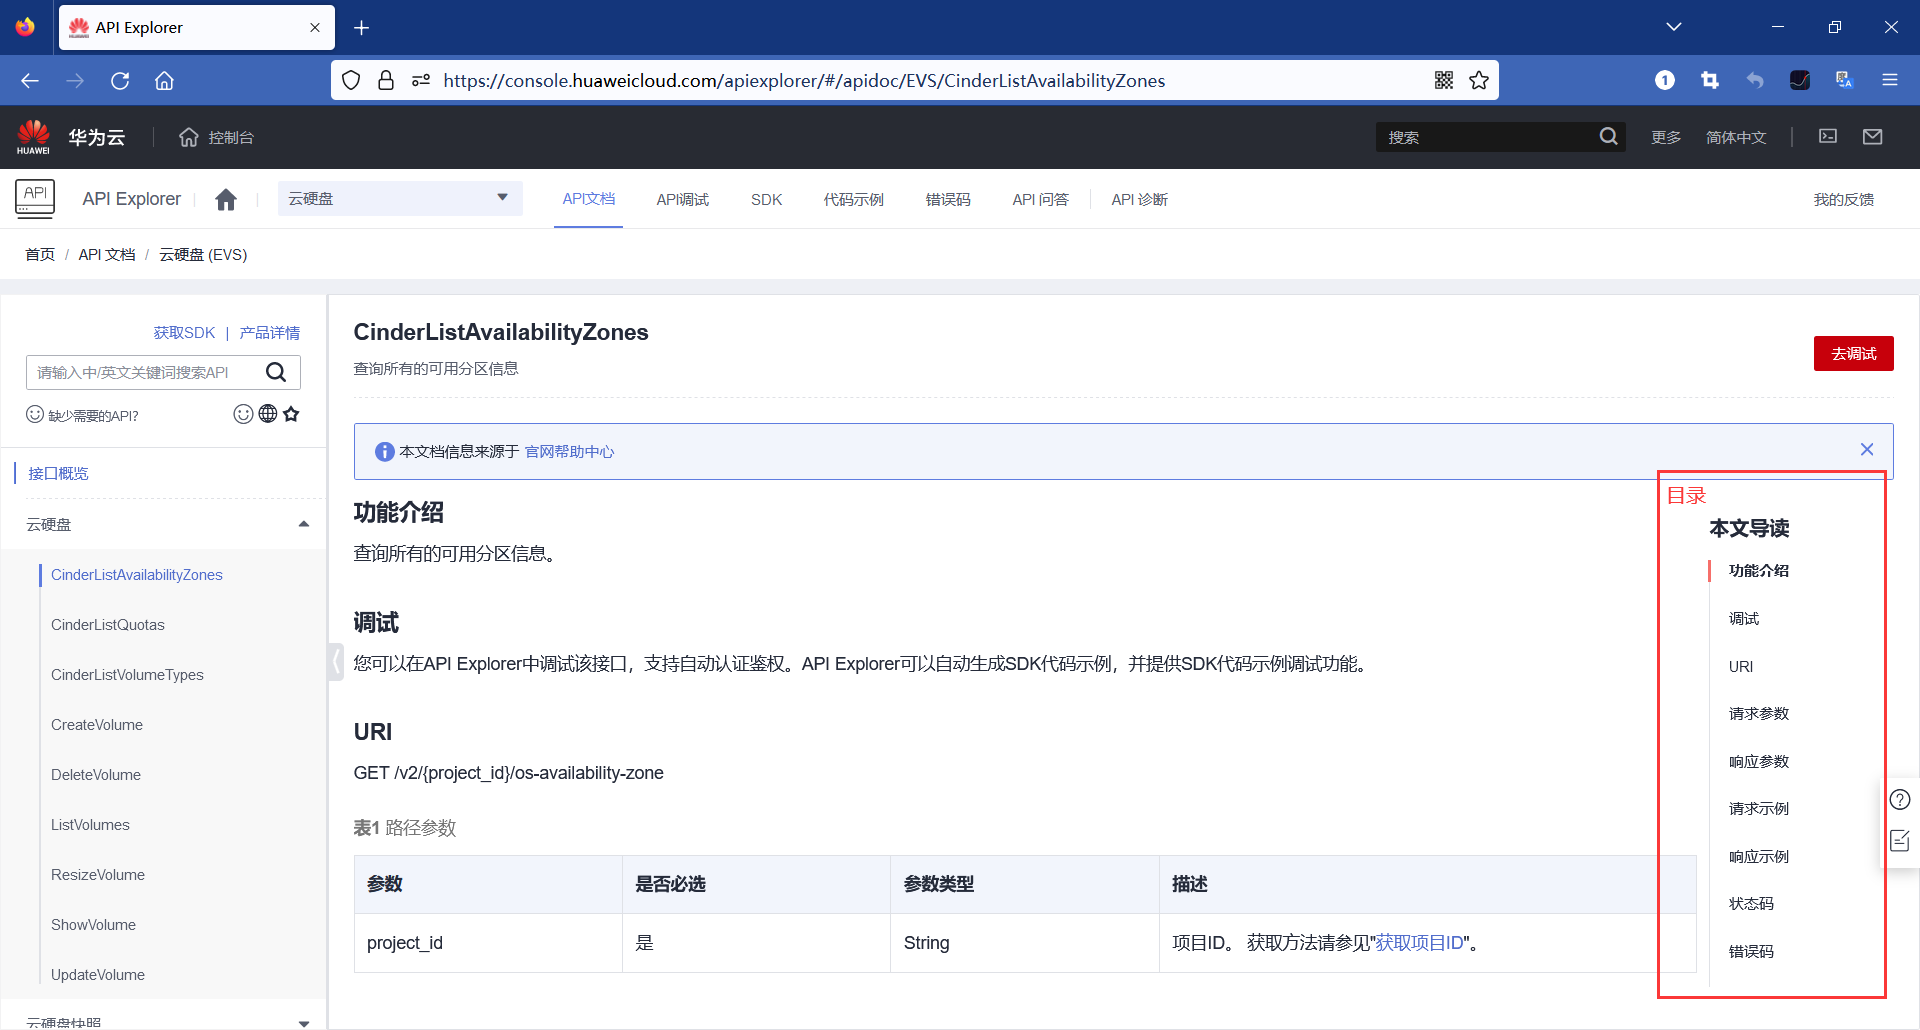Select ListVolumes in the API list
This screenshot has width=1920, height=1030.
click(x=90, y=825)
